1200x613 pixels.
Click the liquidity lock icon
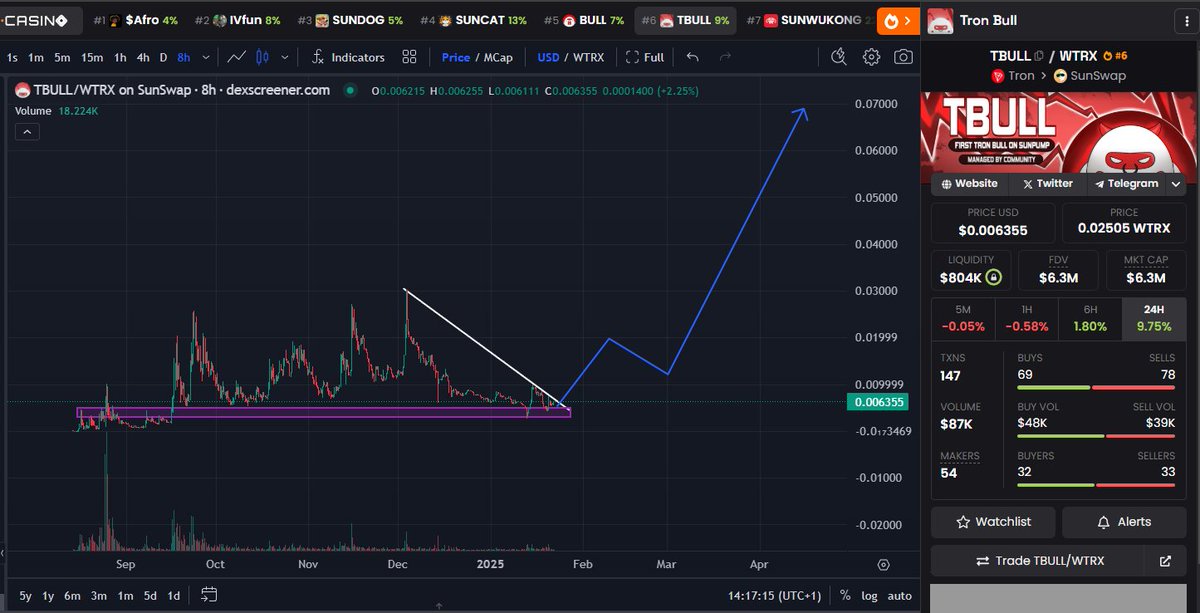(x=992, y=277)
